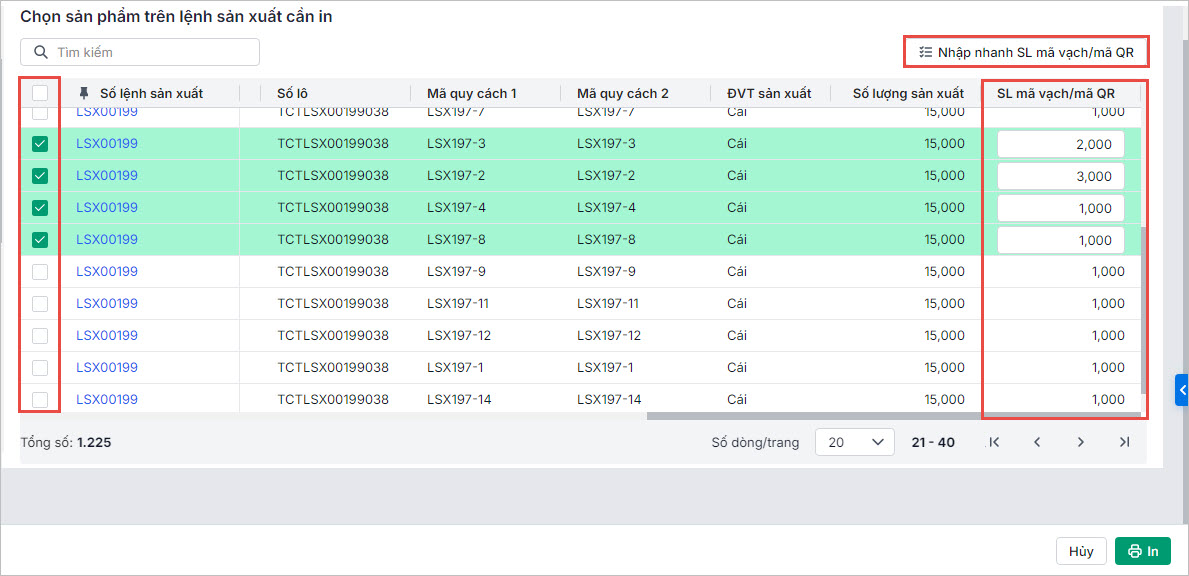Click the vertical scrollbar thumb
Screen dimensions: 1189x576
pos(1144,310)
